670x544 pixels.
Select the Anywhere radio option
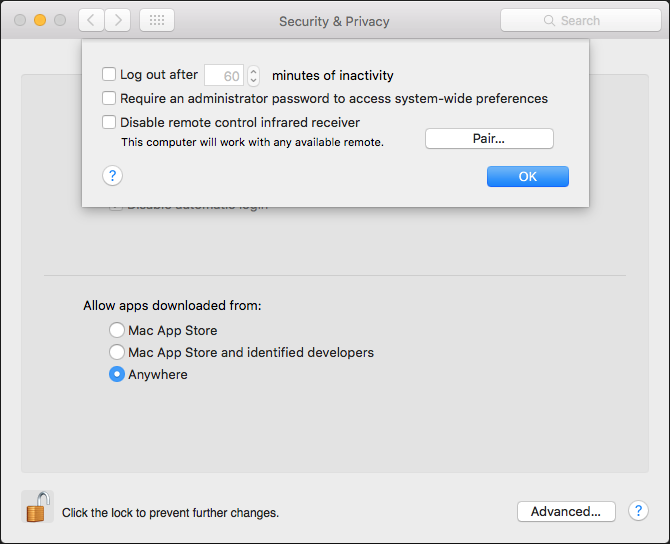[117, 375]
